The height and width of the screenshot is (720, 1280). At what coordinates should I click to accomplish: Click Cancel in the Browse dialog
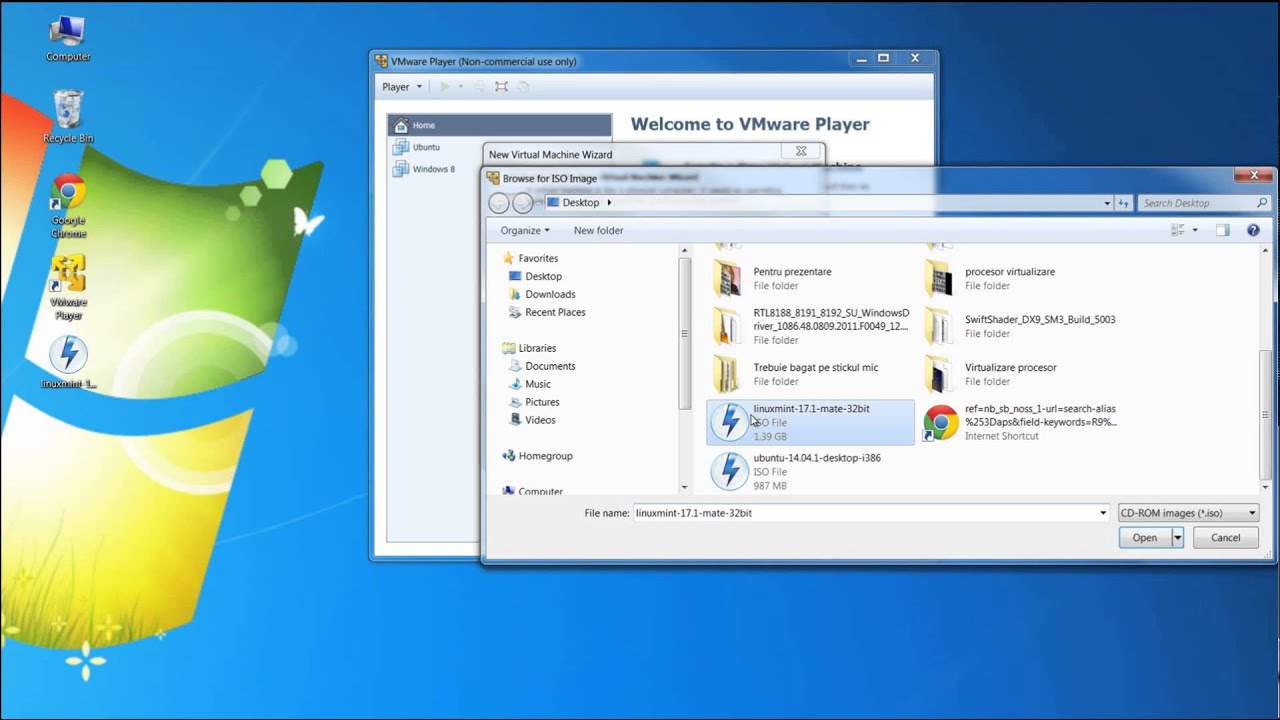[x=1226, y=538]
